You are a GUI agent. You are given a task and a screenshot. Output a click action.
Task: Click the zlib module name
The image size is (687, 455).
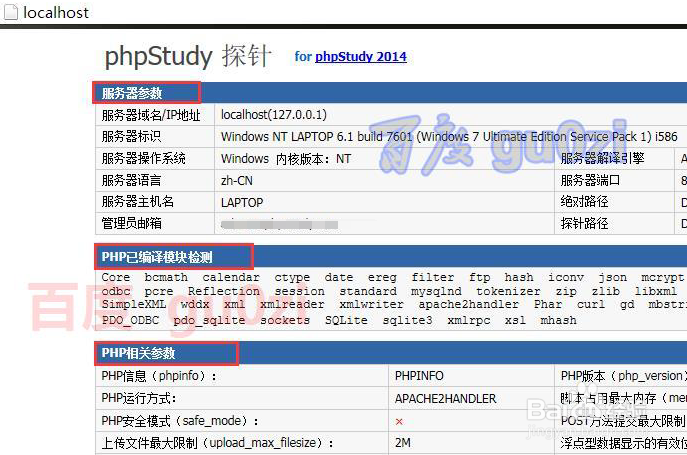[x=606, y=291]
